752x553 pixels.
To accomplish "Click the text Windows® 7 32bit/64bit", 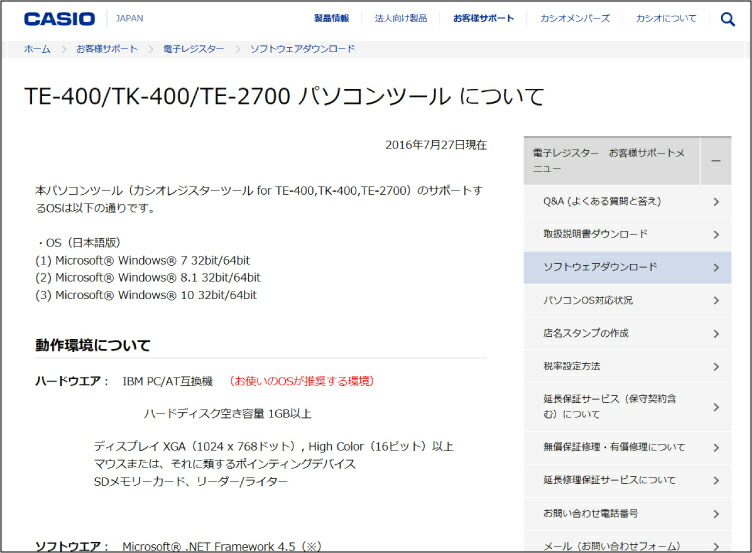I will click(x=184, y=260).
